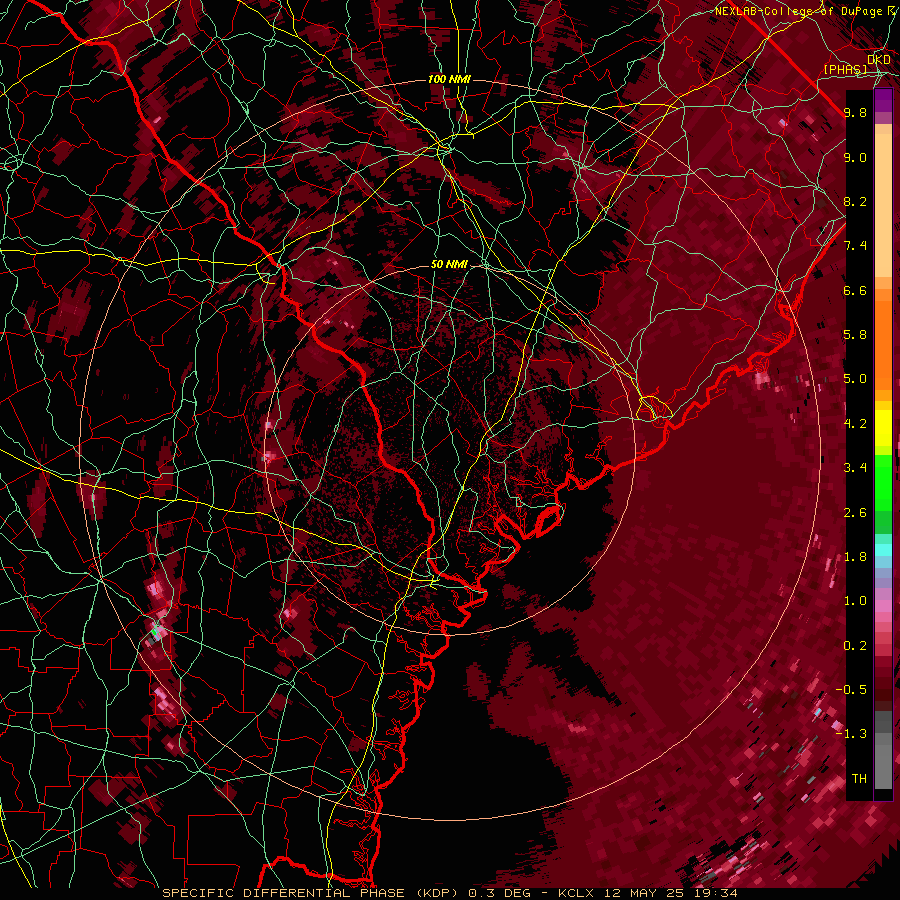Image resolution: width=900 pixels, height=900 pixels.
Task: Click the 9.8 scale value
Action: click(855, 112)
